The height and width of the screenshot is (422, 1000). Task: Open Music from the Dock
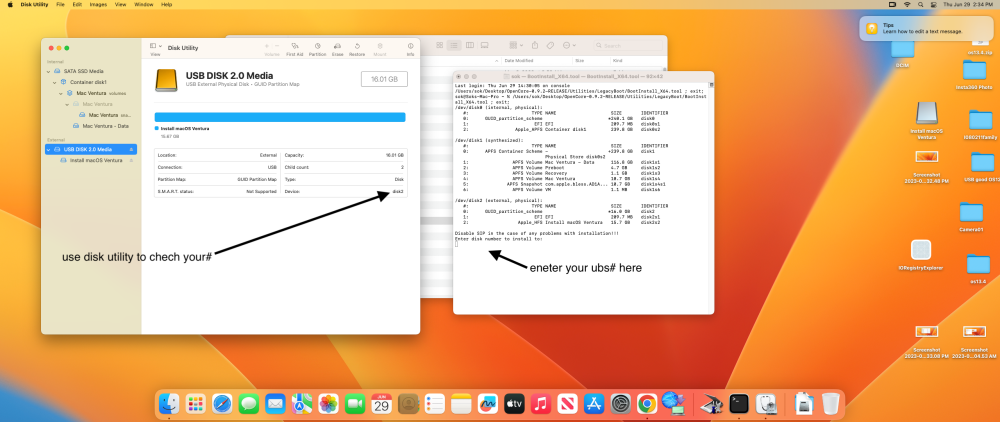point(541,404)
